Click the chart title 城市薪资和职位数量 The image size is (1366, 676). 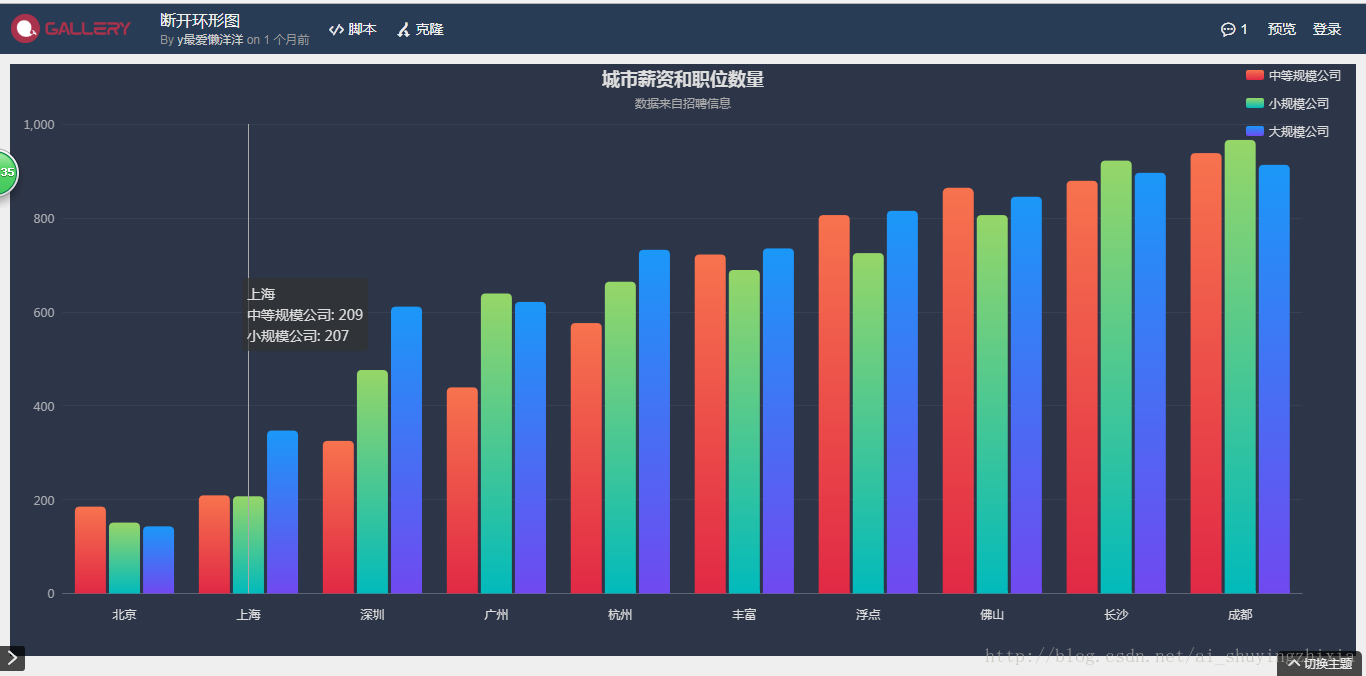pyautogui.click(x=682, y=79)
